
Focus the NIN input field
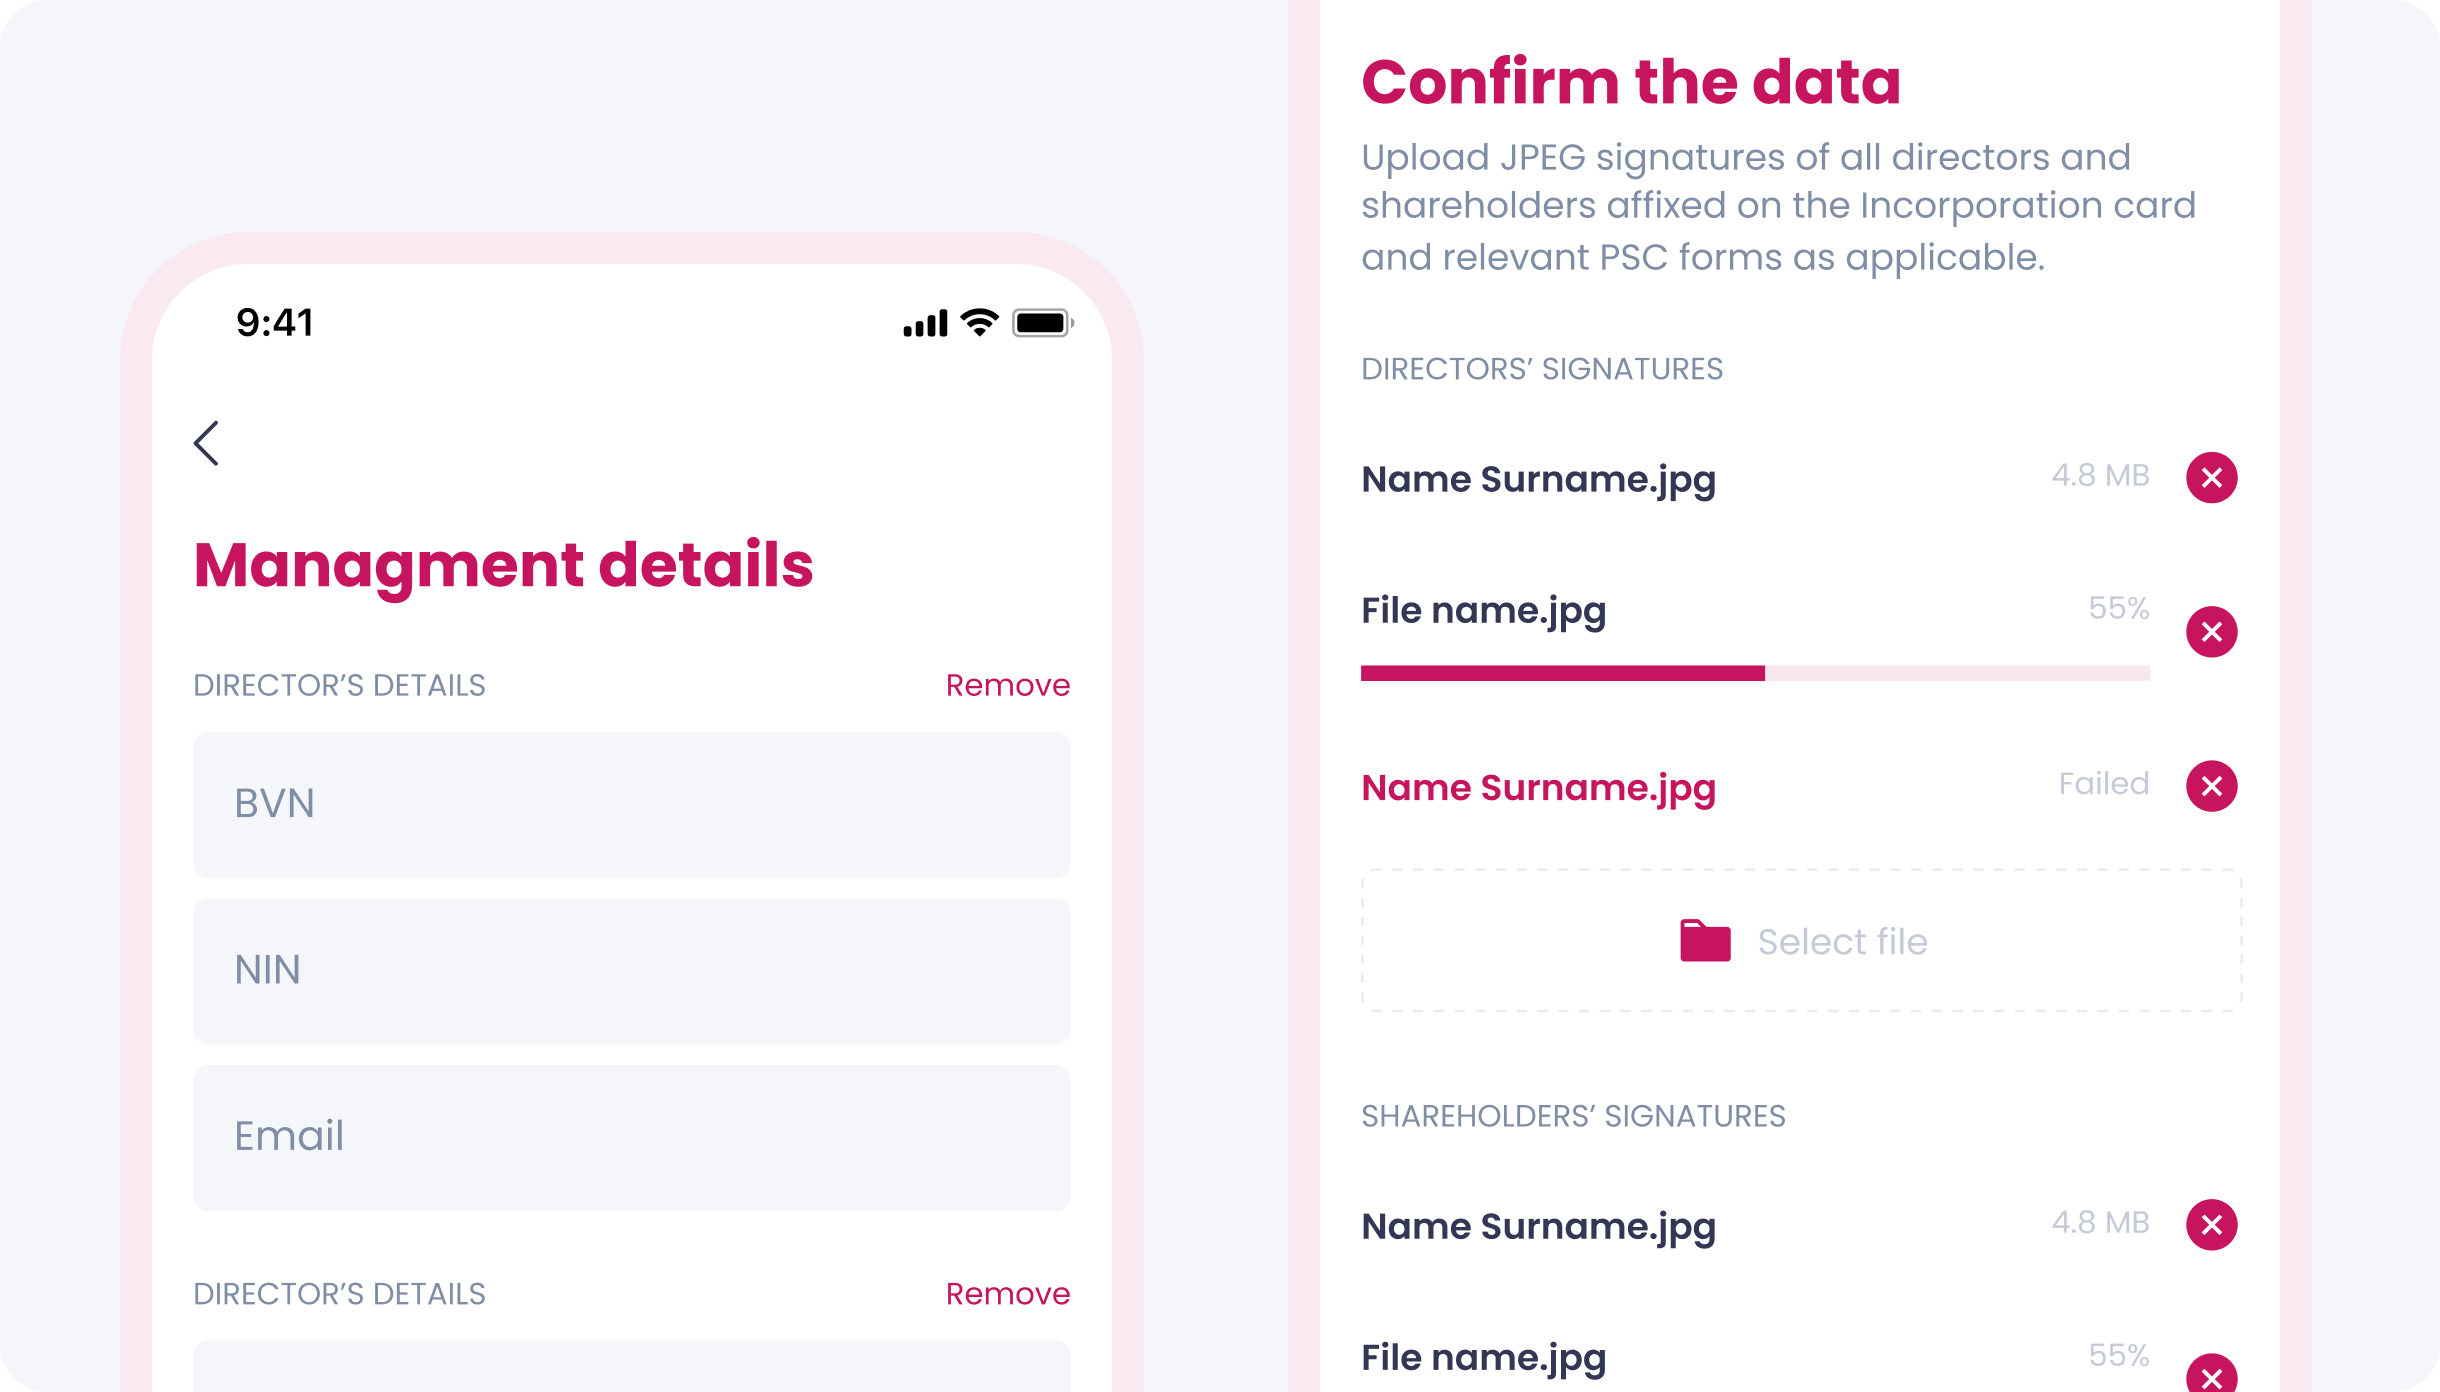632,971
